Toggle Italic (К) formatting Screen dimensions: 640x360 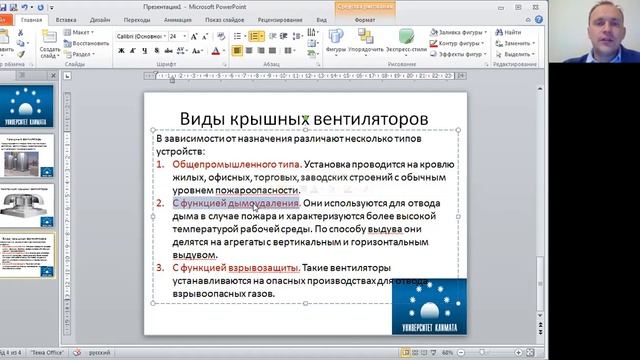[x=133, y=51]
